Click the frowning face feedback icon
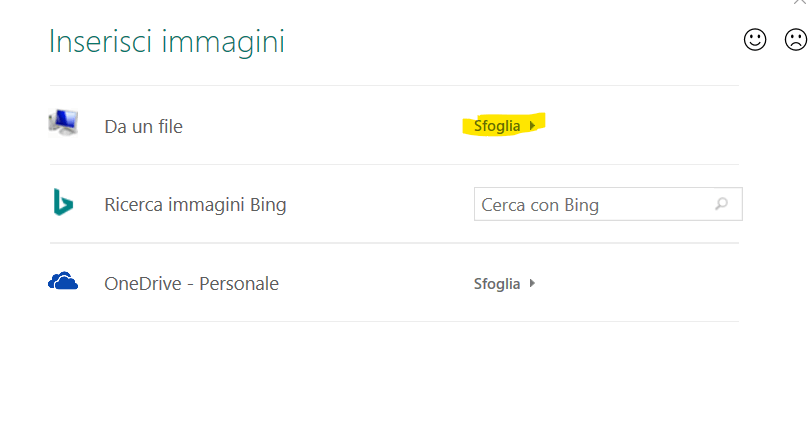811x447 pixels. coord(795,40)
